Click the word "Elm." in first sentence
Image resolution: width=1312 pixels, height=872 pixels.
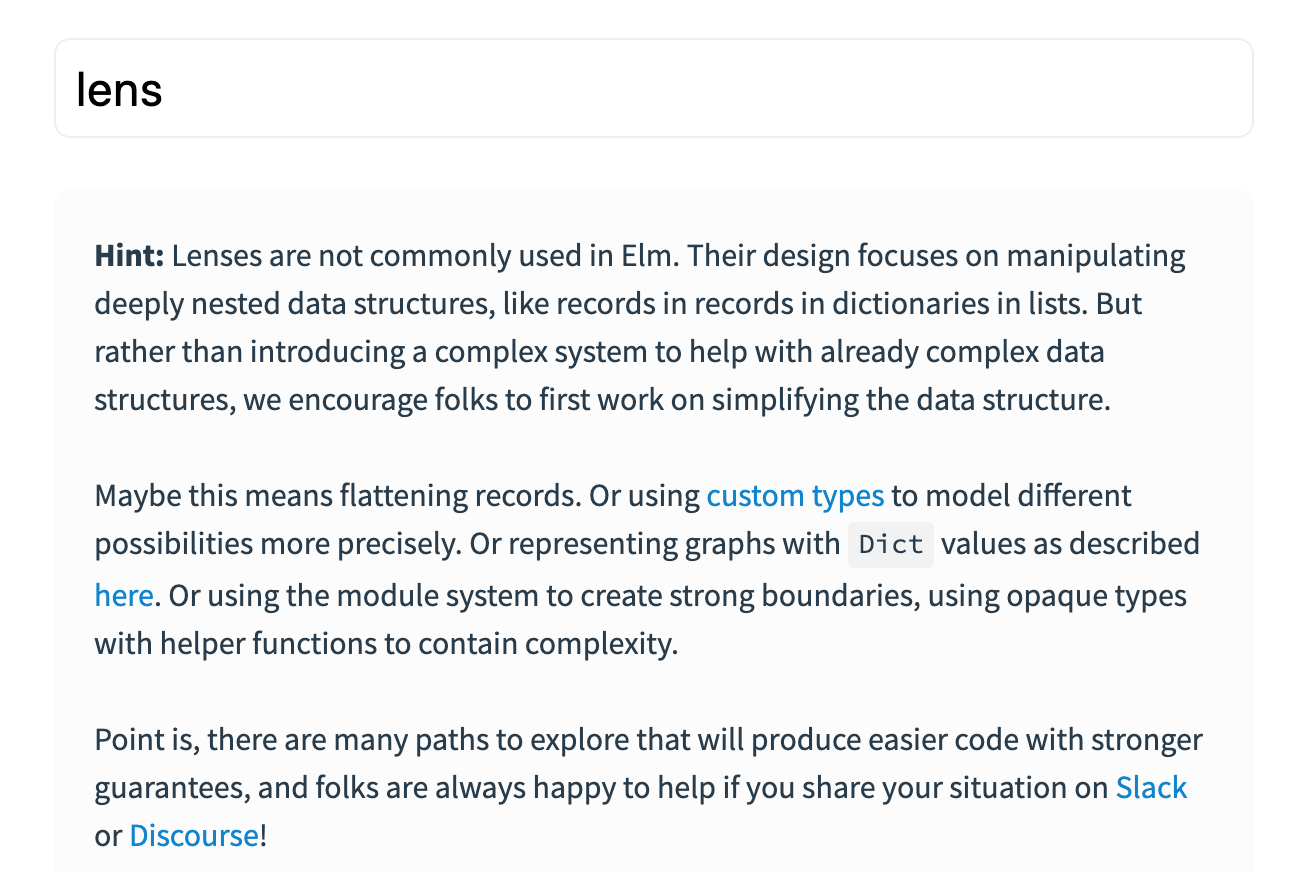[646, 256]
